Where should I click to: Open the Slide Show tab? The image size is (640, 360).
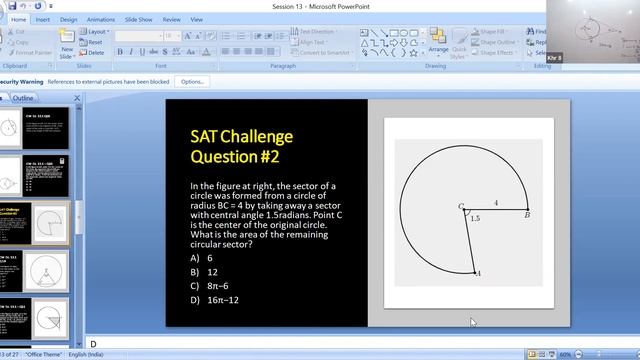pos(138,20)
